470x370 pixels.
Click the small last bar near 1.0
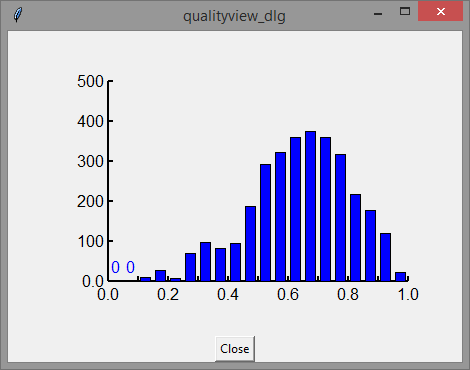tap(400, 277)
